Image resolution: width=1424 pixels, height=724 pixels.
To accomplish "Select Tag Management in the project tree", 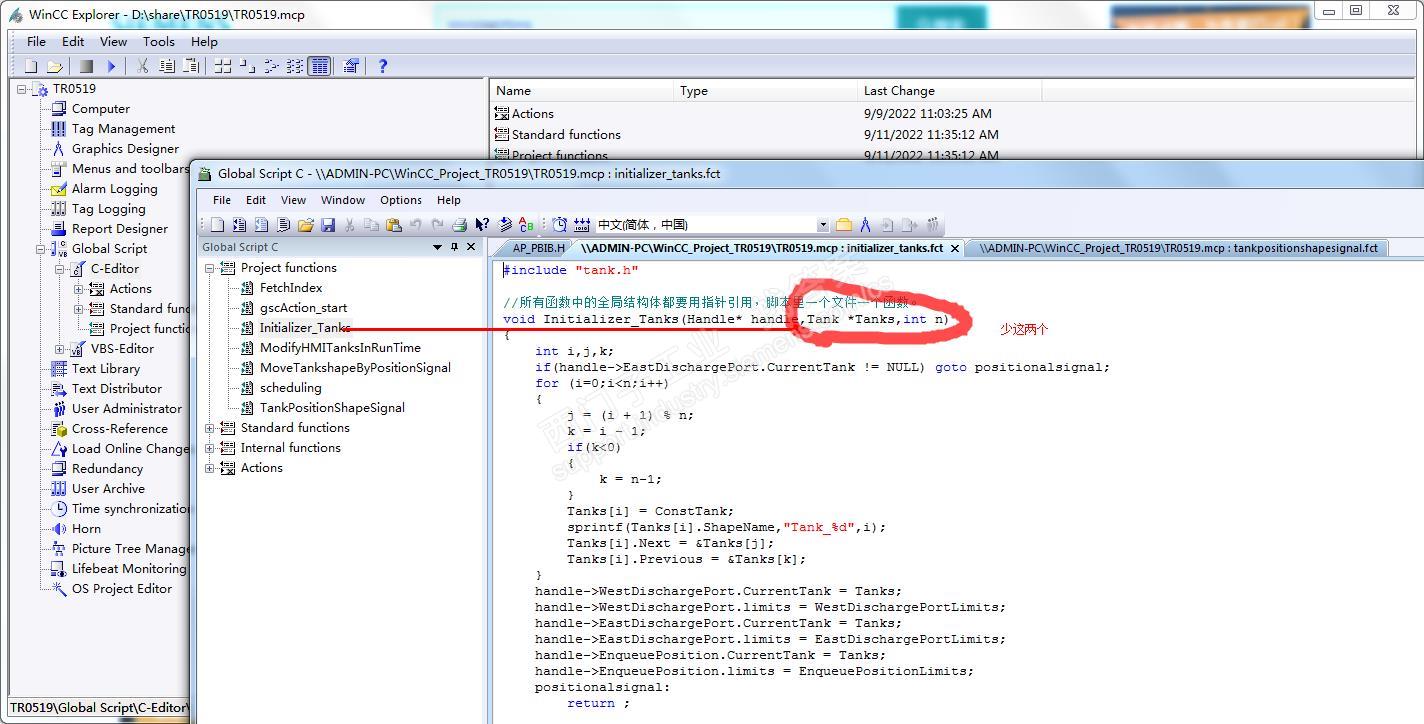I will coord(123,129).
